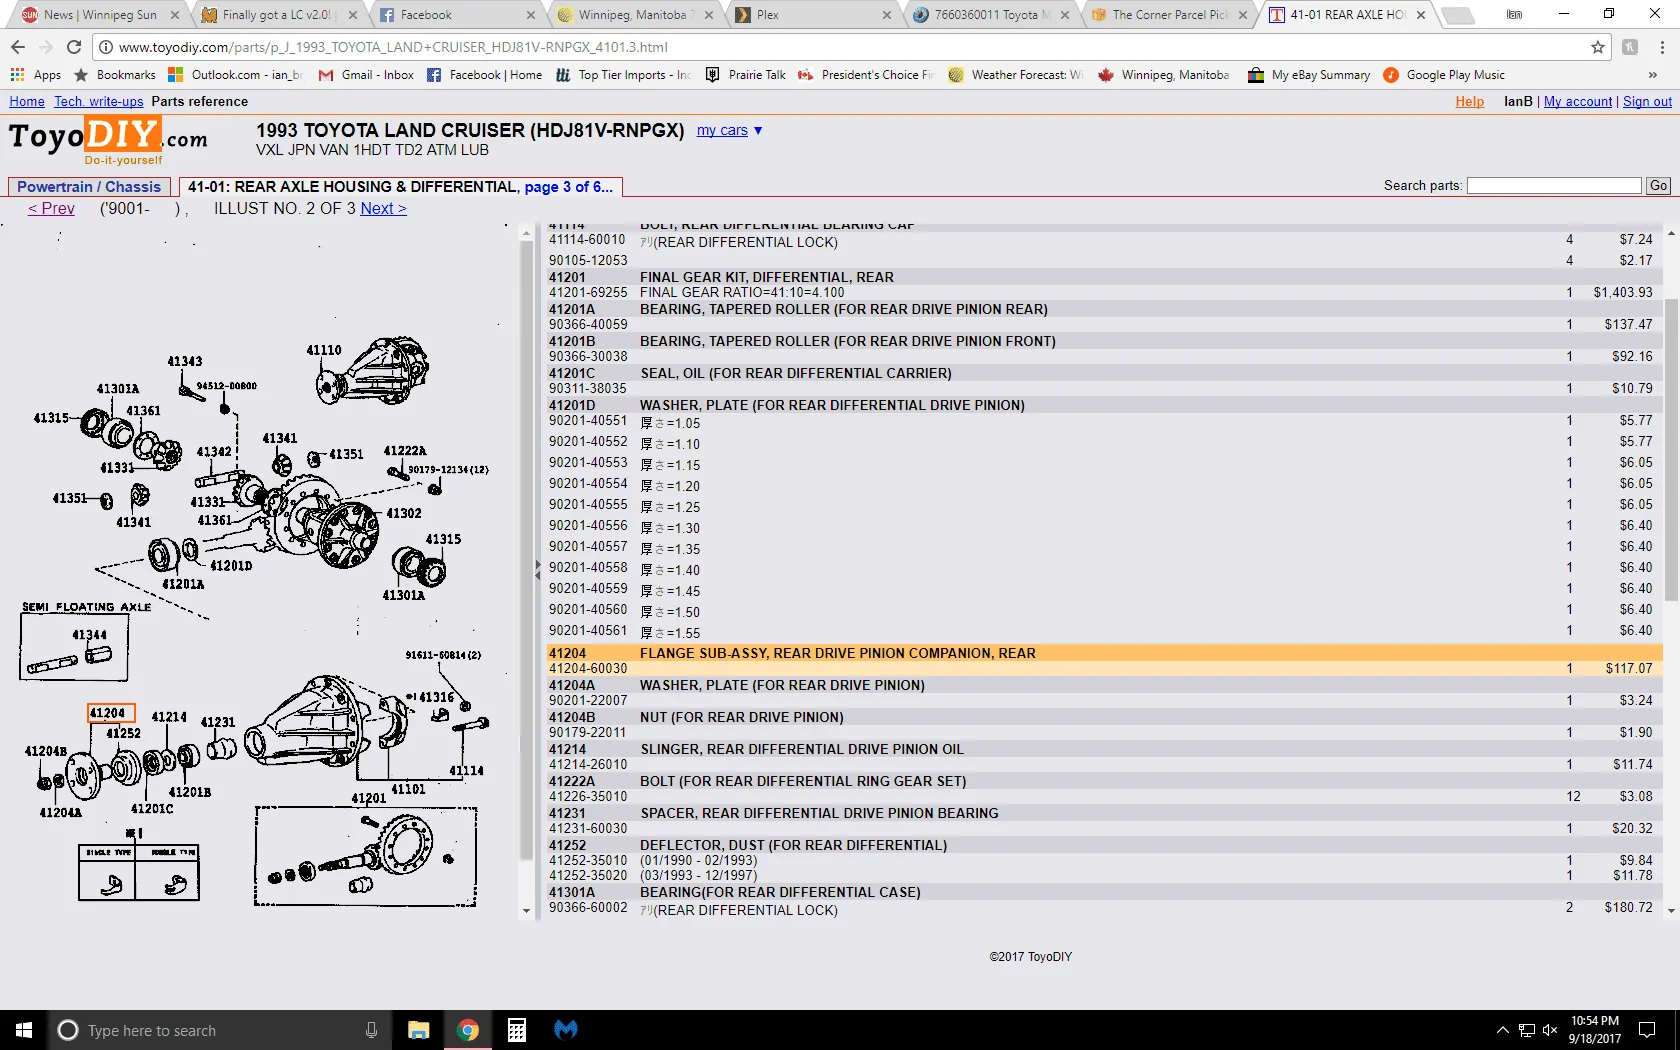Click the Chrome icon in the taskbar
Viewport: 1680px width, 1050px height.
(x=467, y=1030)
